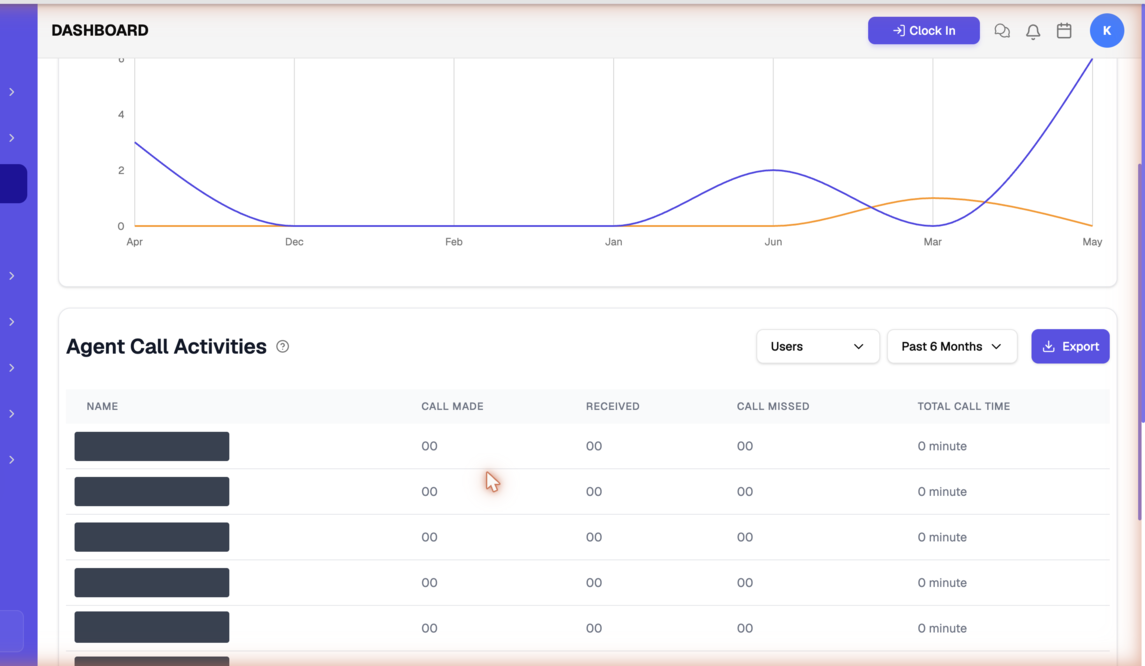Click the Agent Call Activities heading
1145x666 pixels.
(x=166, y=346)
